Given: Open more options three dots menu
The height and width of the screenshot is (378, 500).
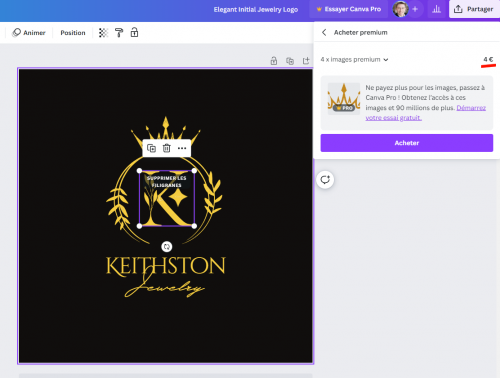Looking at the screenshot, I should (182, 148).
